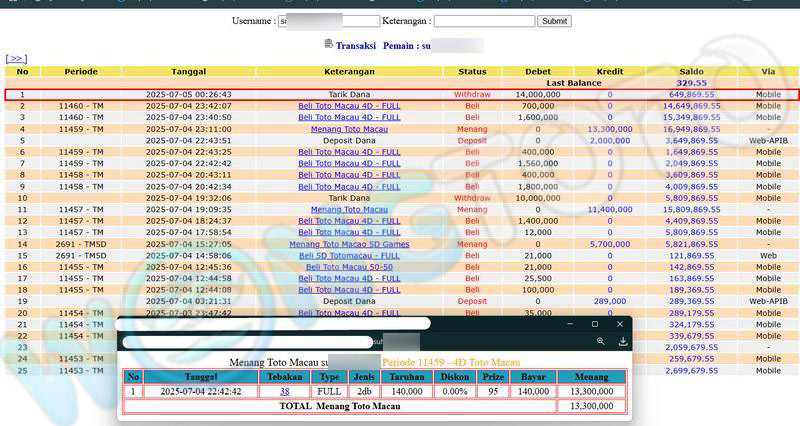Maximize the popup window
The width and height of the screenshot is (800, 426).
(x=595, y=324)
